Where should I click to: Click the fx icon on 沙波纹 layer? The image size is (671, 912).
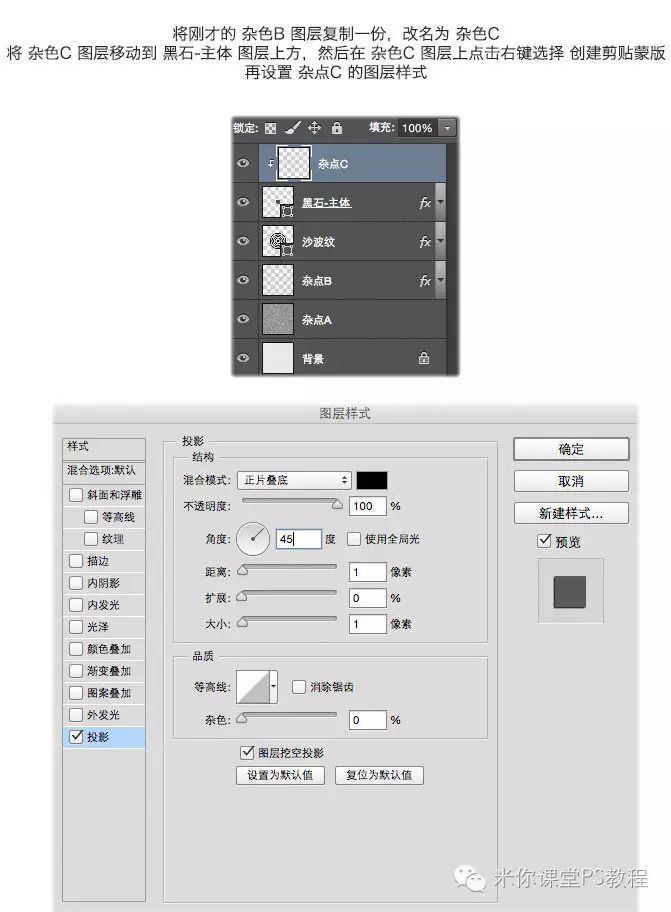point(425,242)
